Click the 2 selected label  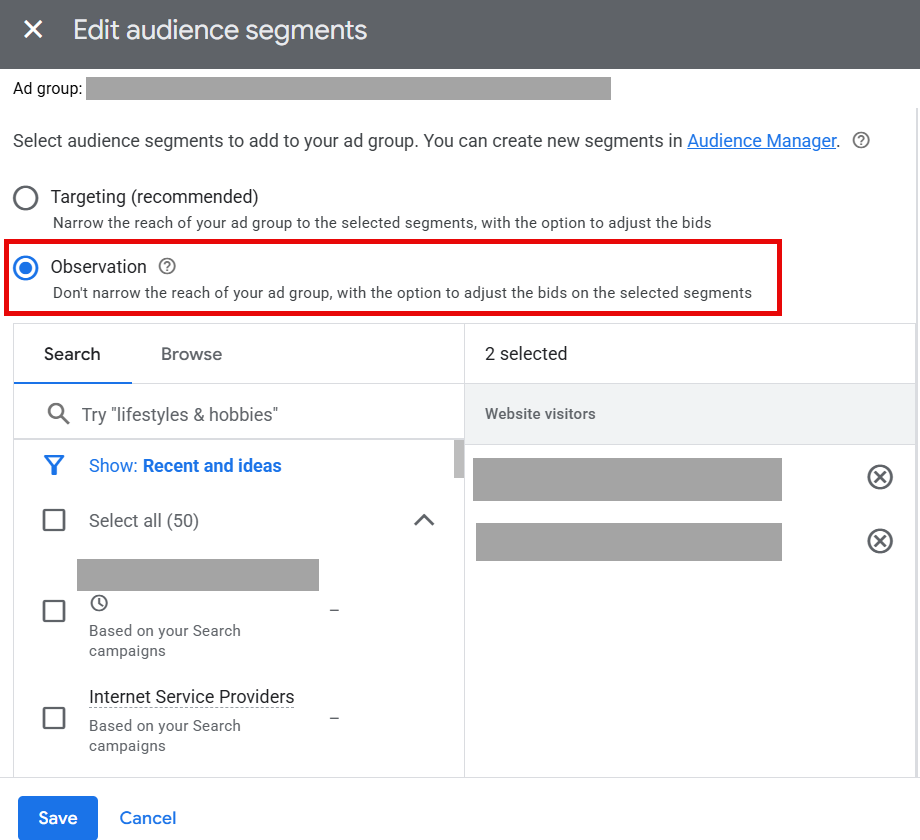526,354
